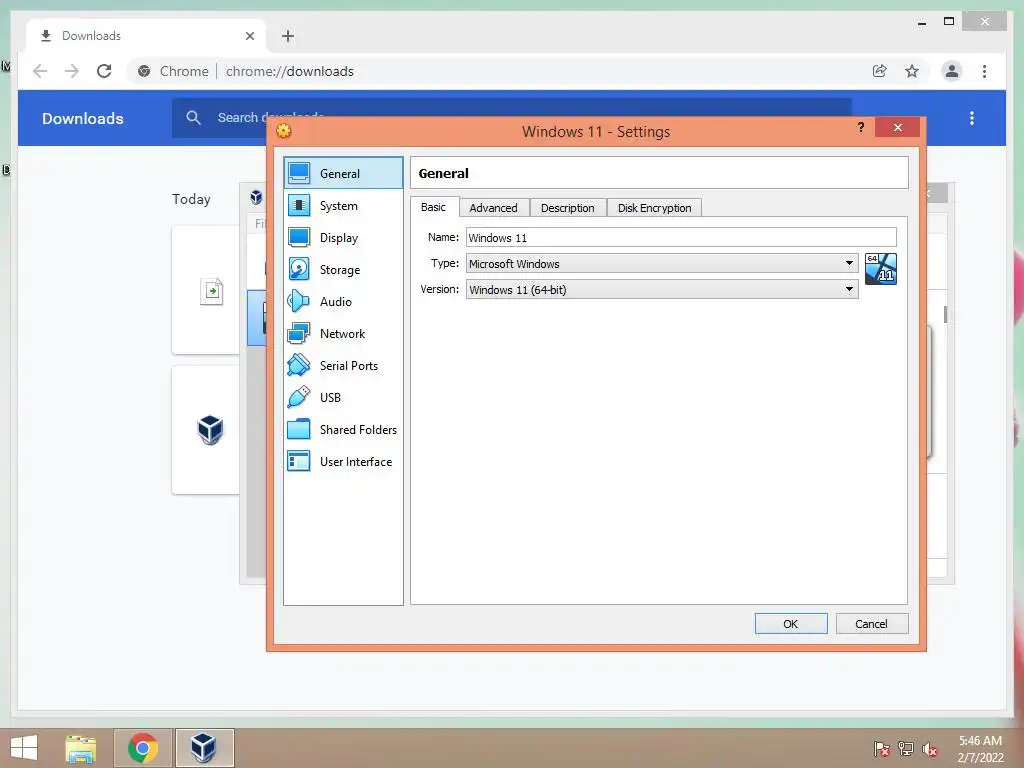1024x768 pixels.
Task: Open the System settings category icon
Action: coord(299,205)
